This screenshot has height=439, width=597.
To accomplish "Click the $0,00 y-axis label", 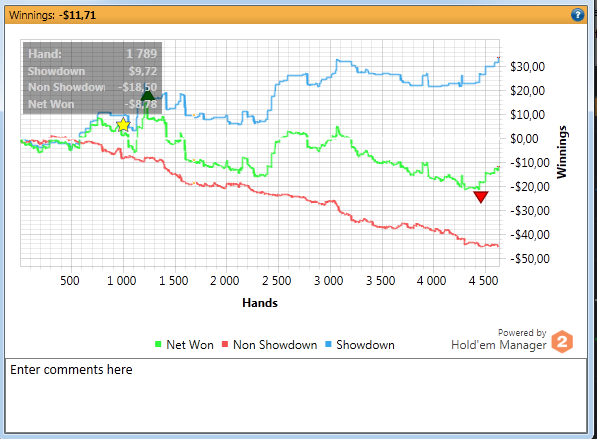I will [524, 139].
